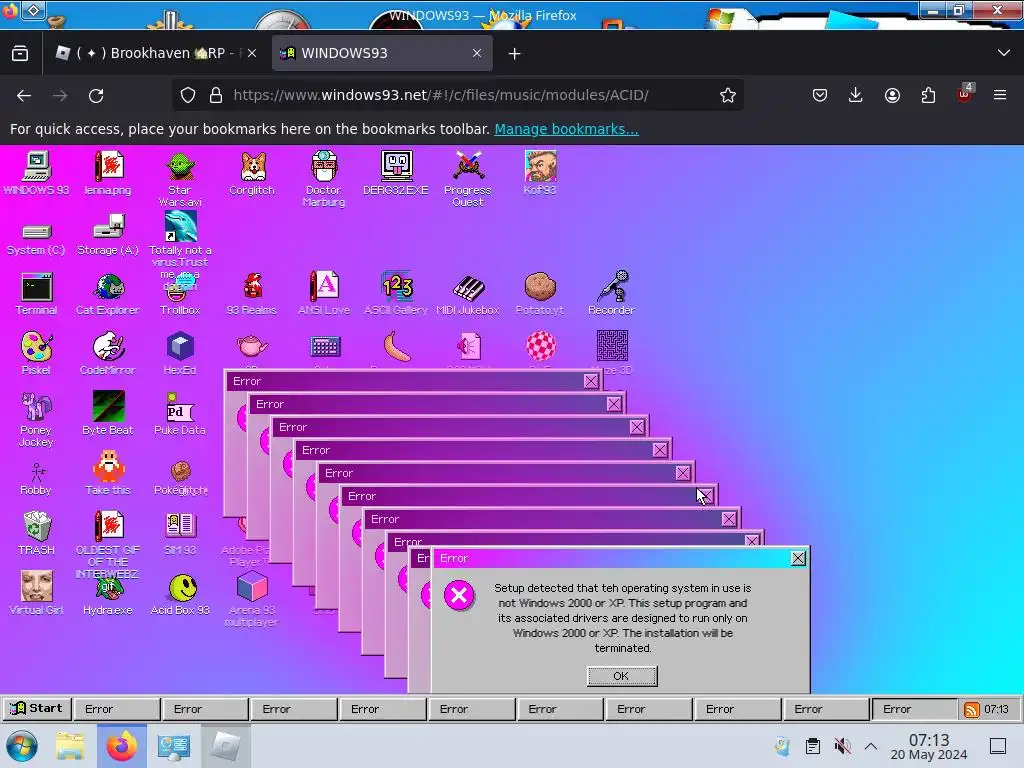Expand the list all tabs dropdown

1004,53
